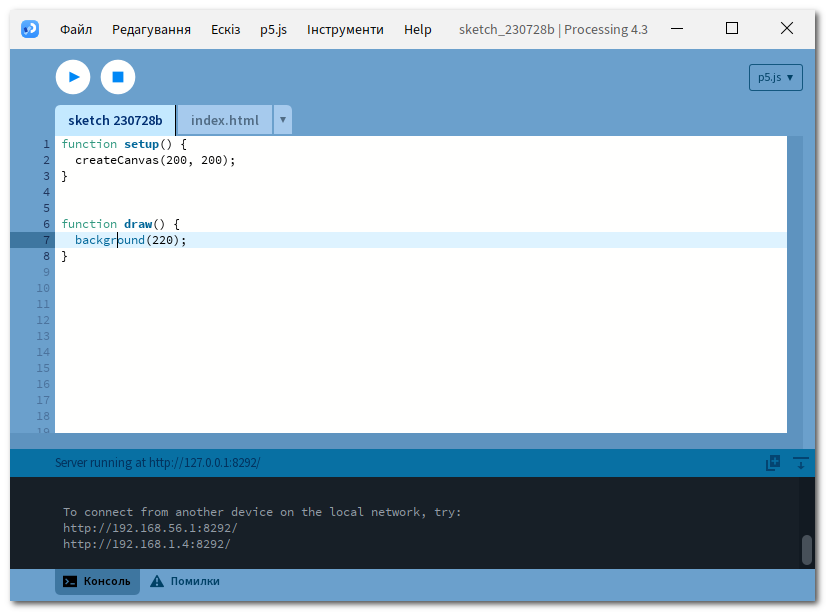
Task: Click the copy console output icon
Action: (771, 463)
